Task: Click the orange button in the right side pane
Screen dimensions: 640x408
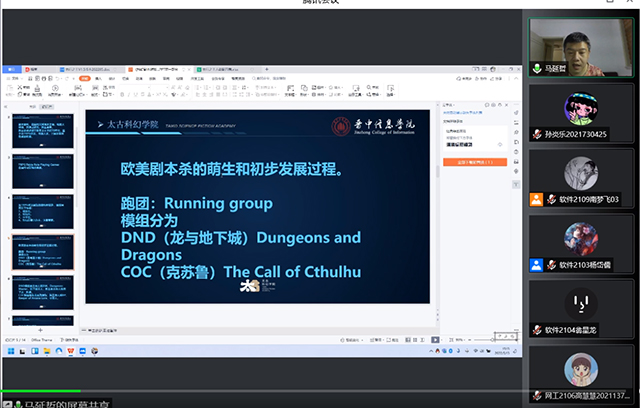Action: click(482, 160)
